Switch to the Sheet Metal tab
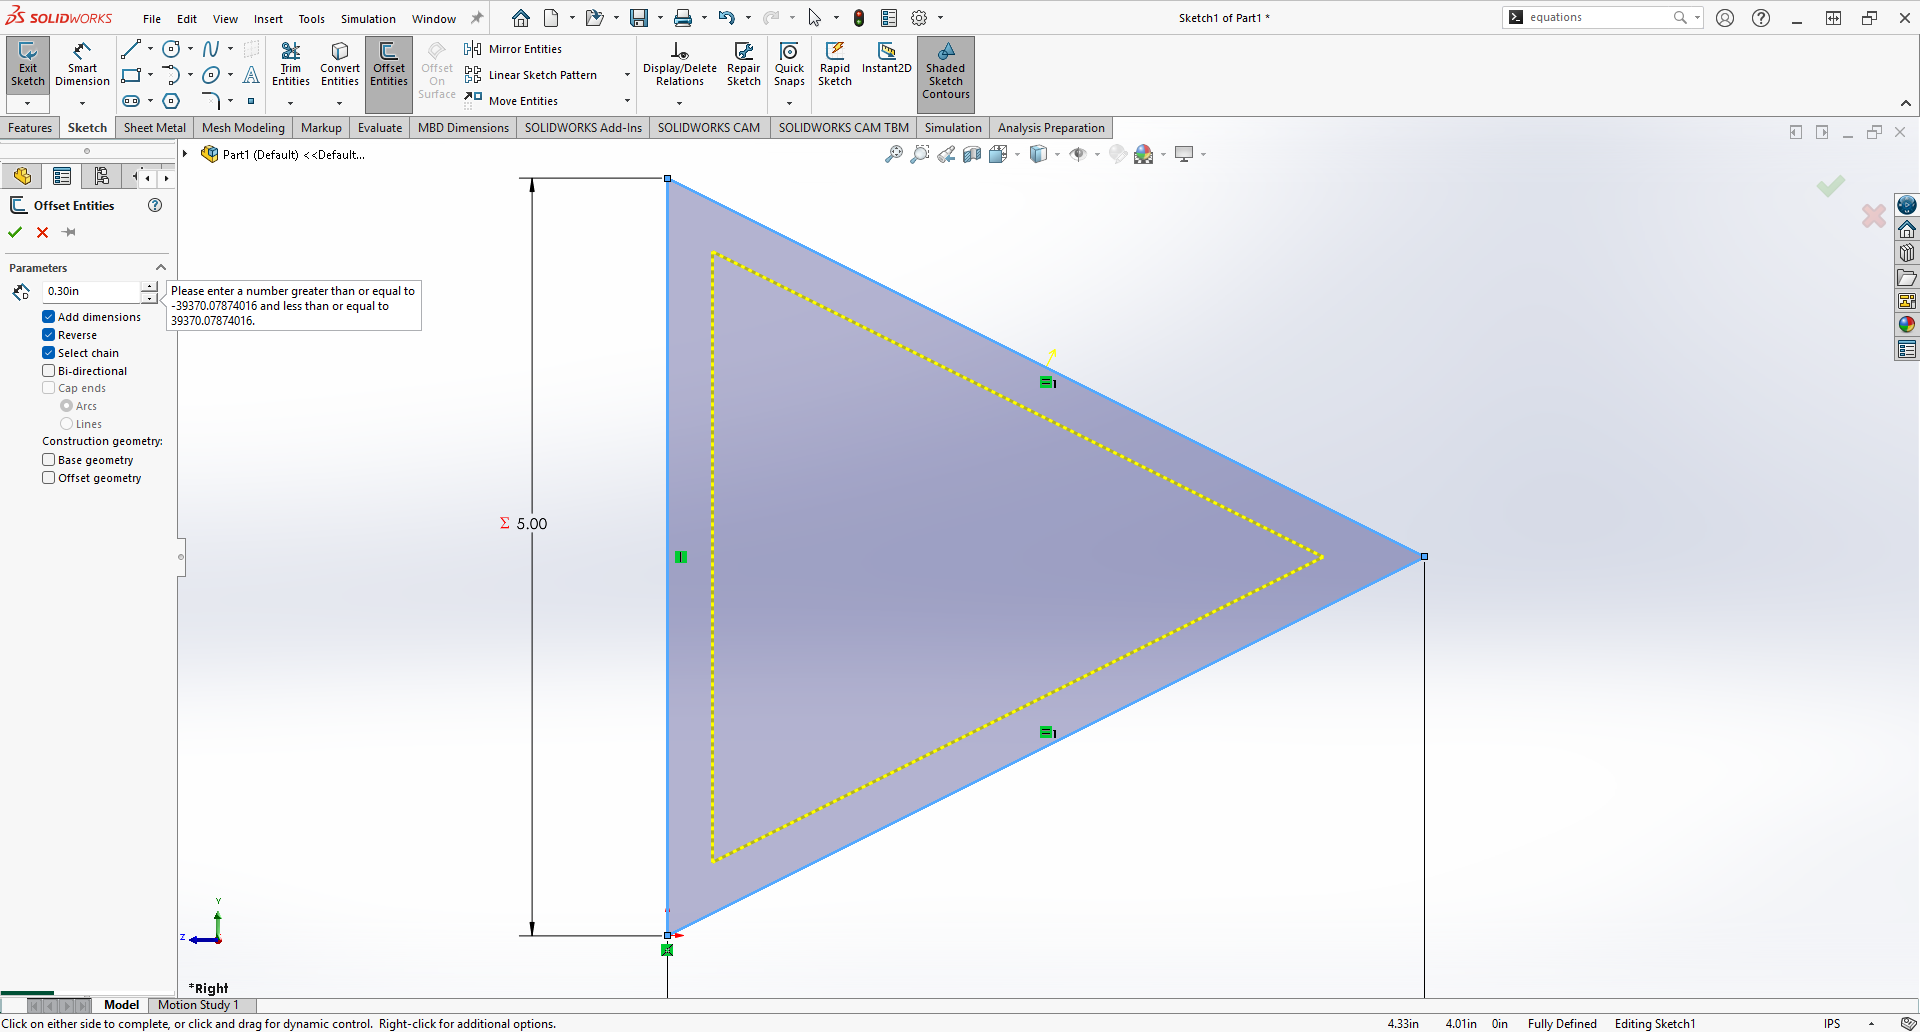The width and height of the screenshot is (1920, 1032). point(155,128)
